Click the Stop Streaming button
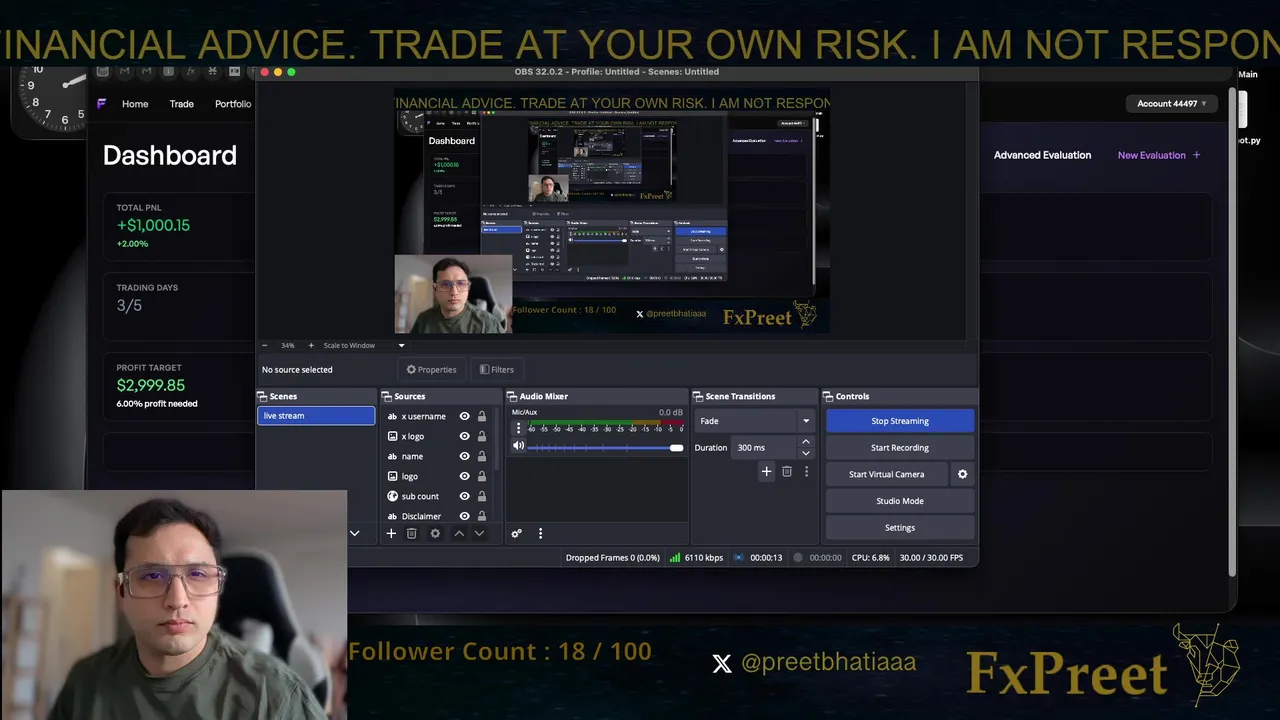The image size is (1280, 720). [x=900, y=421]
